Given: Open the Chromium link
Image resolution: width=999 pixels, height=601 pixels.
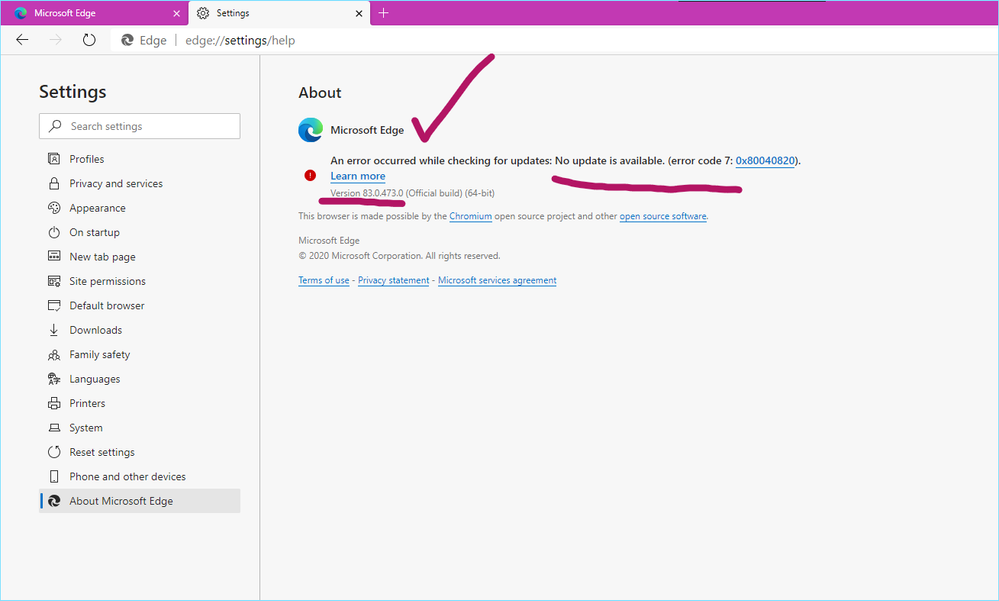Looking at the screenshot, I should click(470, 216).
